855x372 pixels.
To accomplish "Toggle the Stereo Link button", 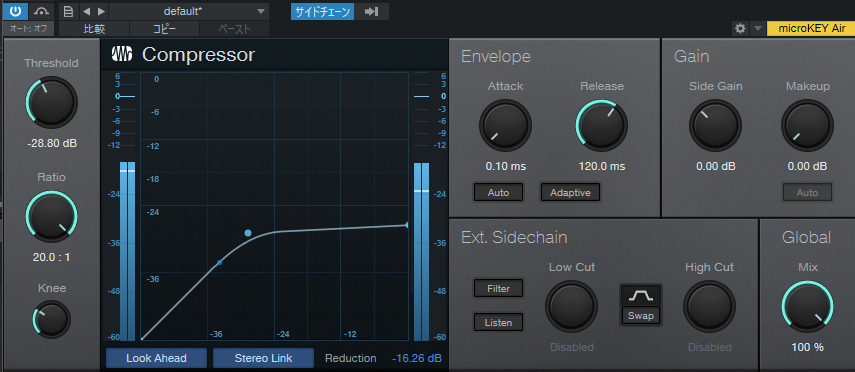I will coord(263,358).
